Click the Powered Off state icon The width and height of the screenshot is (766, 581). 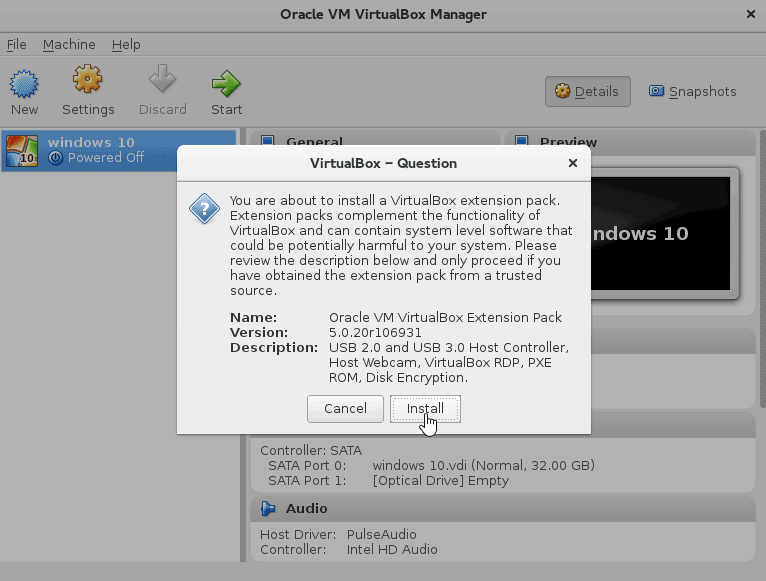tap(56, 158)
